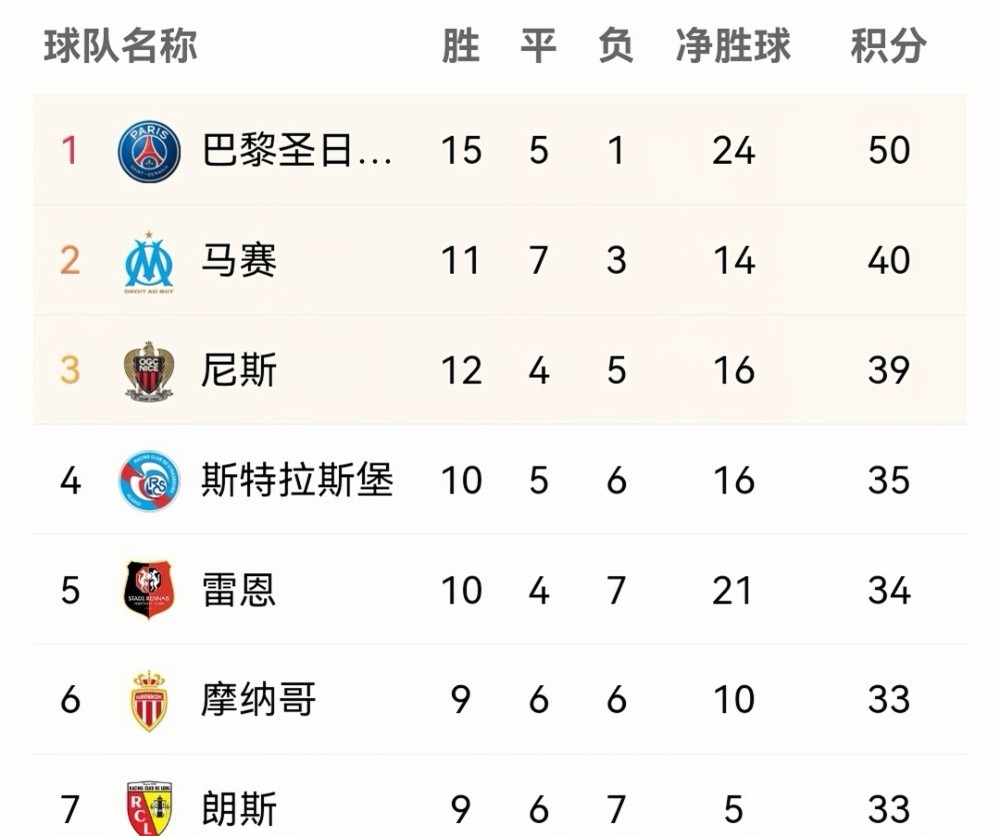Sort by the 积分 column header

[888, 46]
